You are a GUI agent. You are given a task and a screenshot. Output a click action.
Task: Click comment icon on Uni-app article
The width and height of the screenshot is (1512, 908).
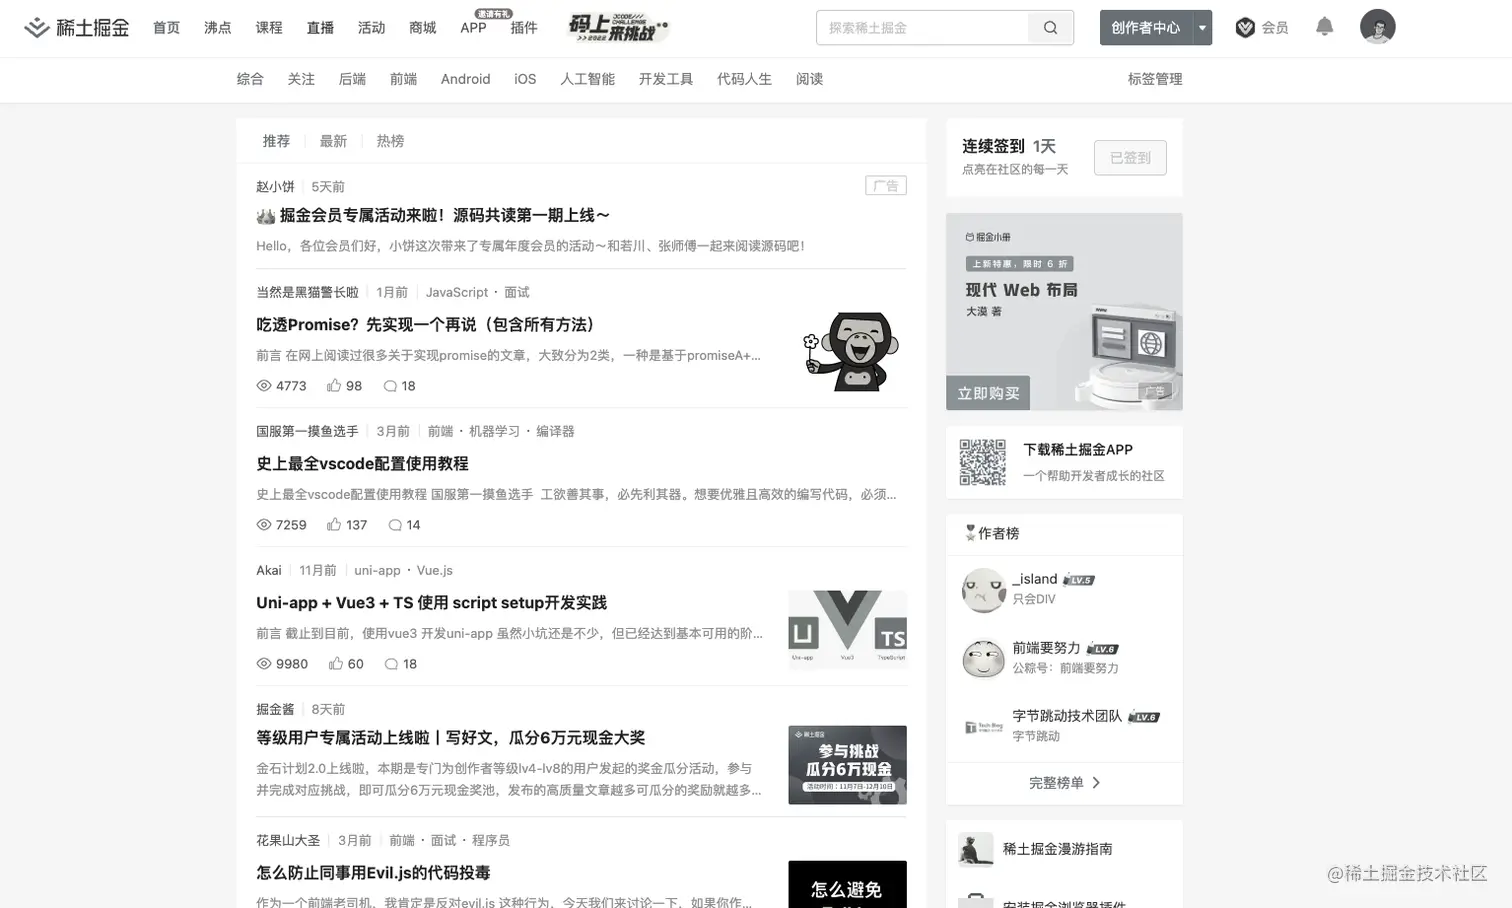391,664
